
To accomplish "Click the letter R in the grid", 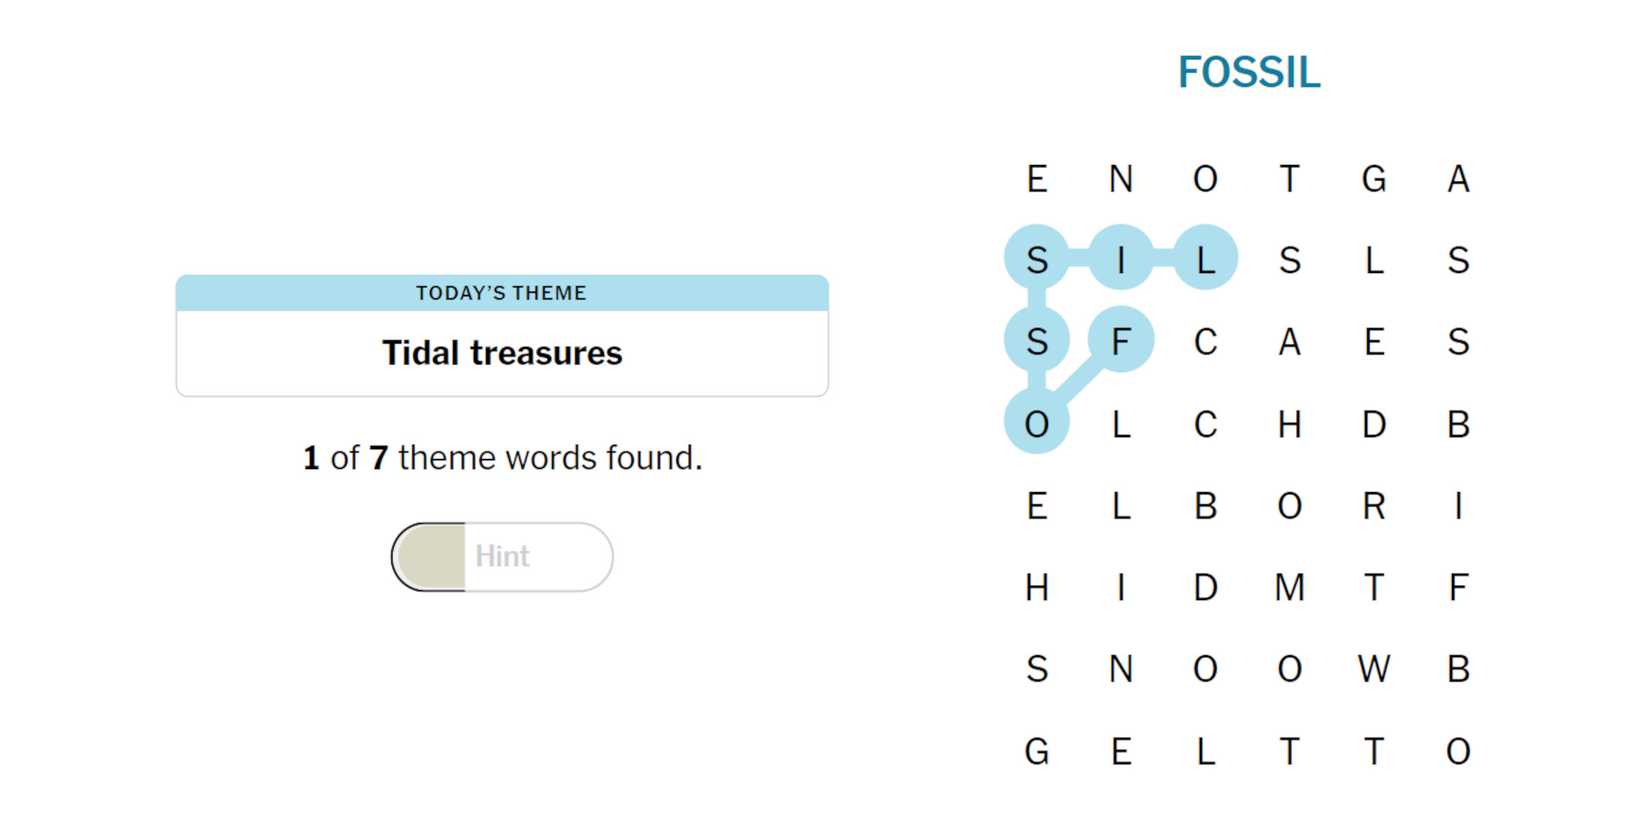I will pyautogui.click(x=1373, y=506).
